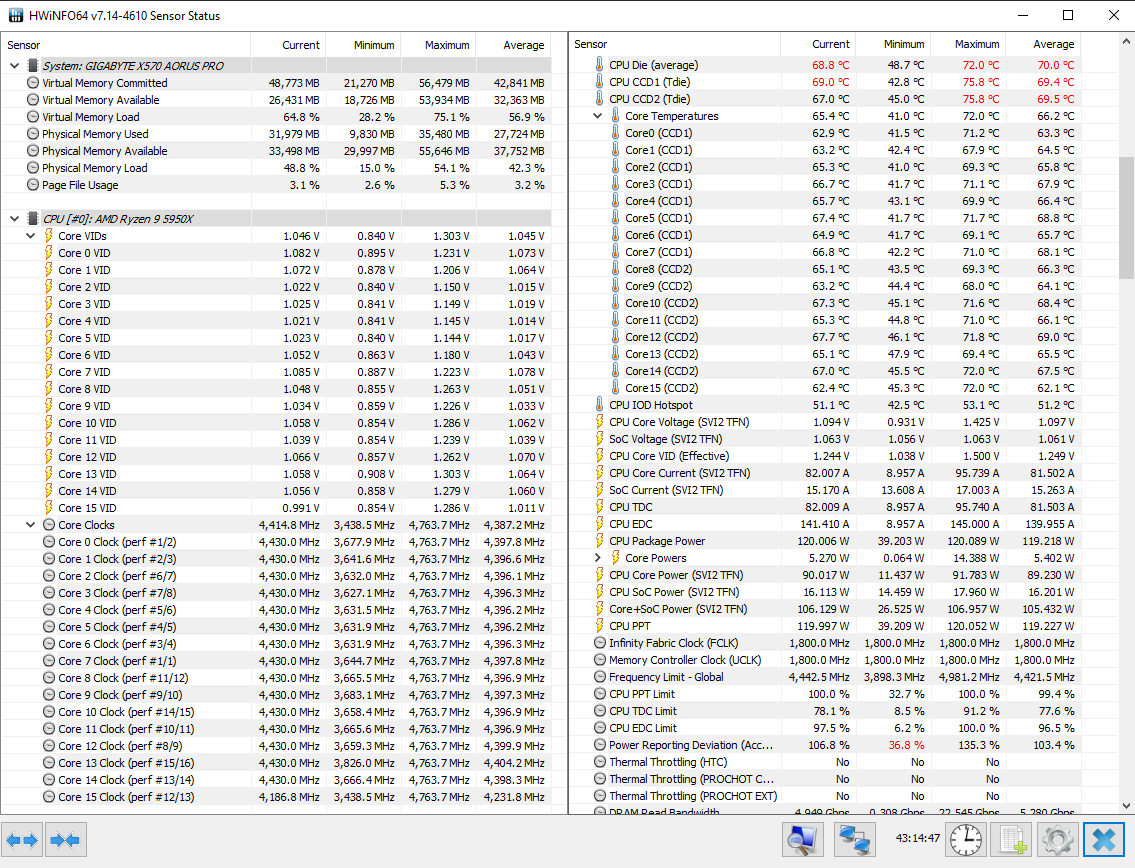This screenshot has height=868, width=1135.
Task: Collapse the Core Clocks subgroup
Action: pos(30,525)
